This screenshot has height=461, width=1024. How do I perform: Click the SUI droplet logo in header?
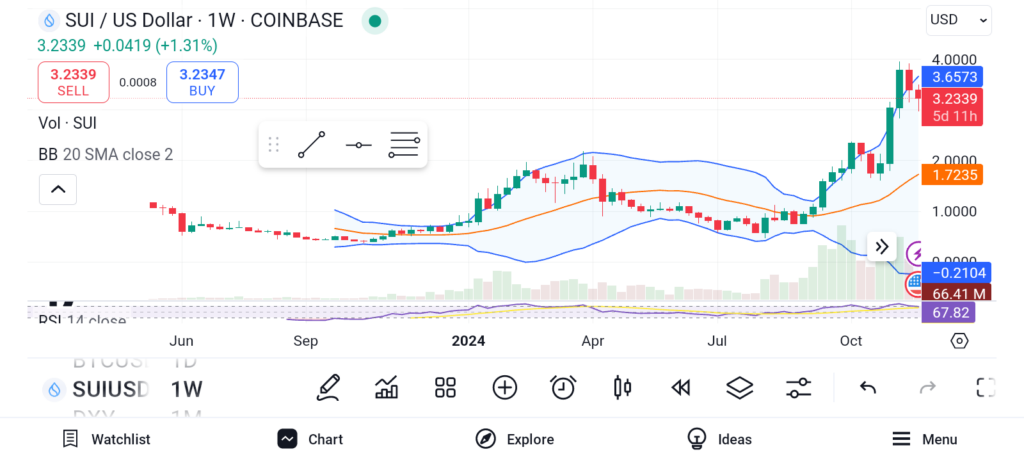tap(48, 20)
